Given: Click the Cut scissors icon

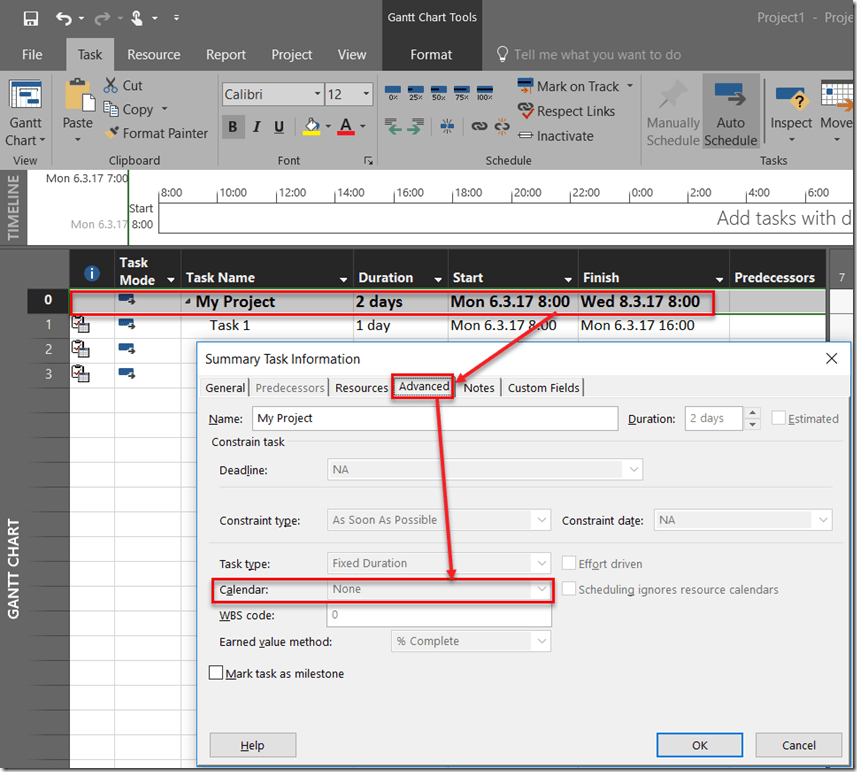Looking at the screenshot, I should [x=111, y=86].
